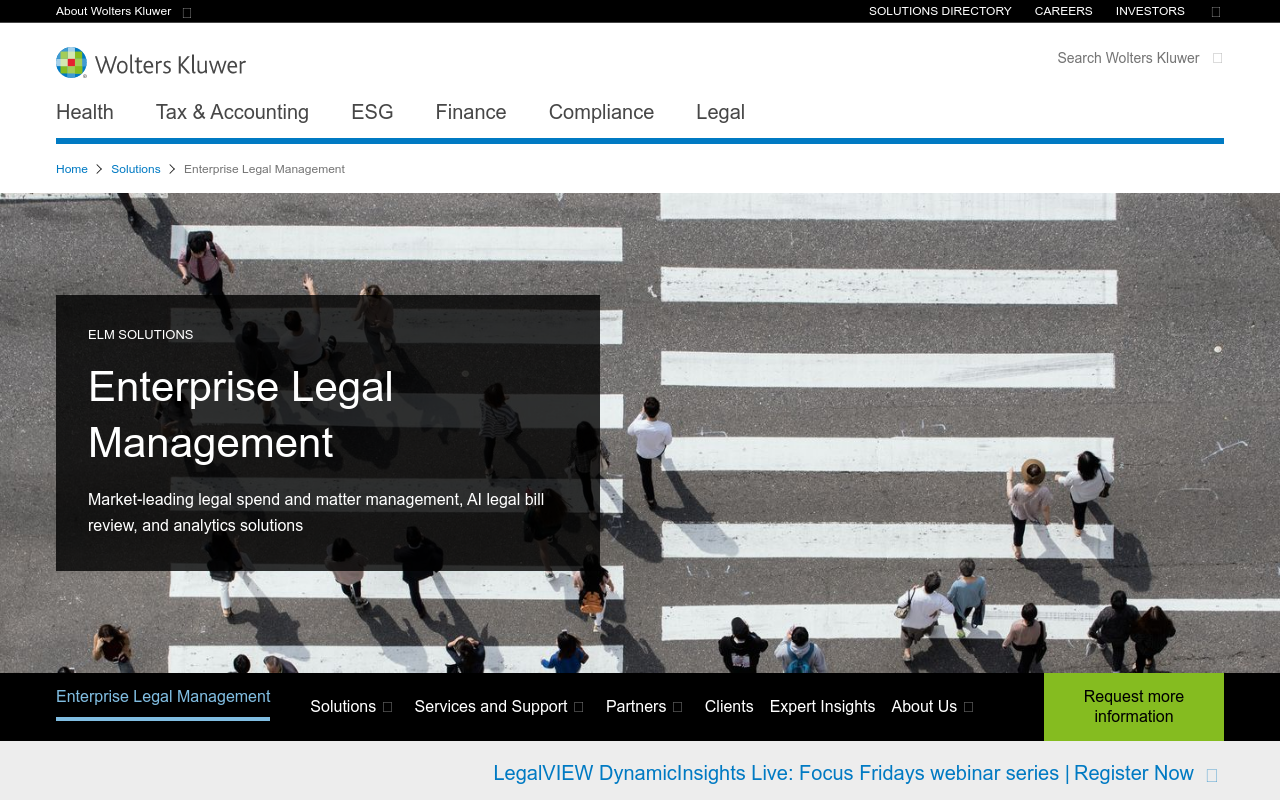Click the Enterprise Legal Management breadcrumb text

264,169
